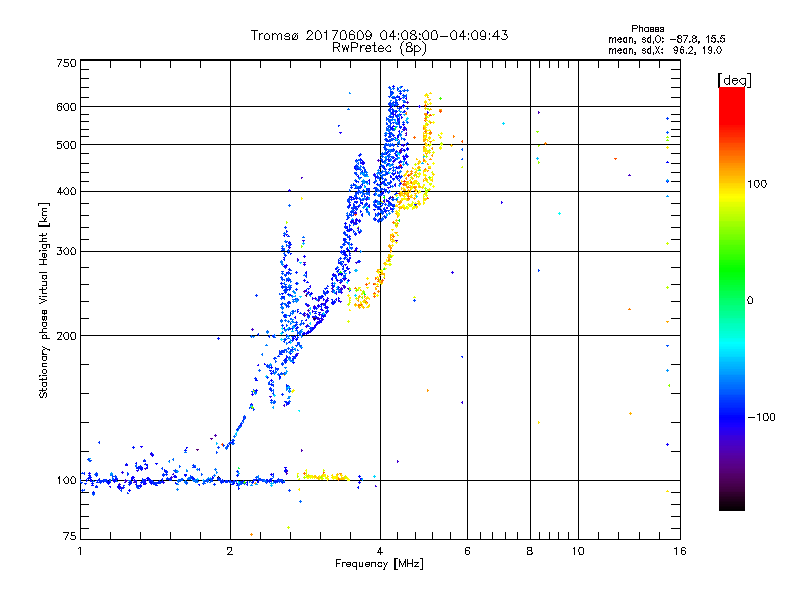This screenshot has width=800, height=600.
Task: Click the rainbow phase colorbar
Action: tap(732, 299)
